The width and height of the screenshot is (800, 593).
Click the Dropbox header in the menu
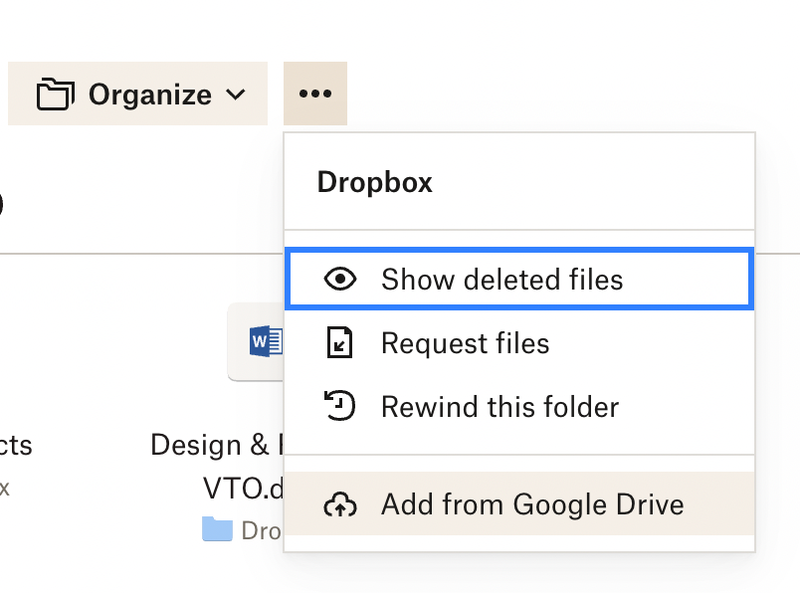(372, 182)
